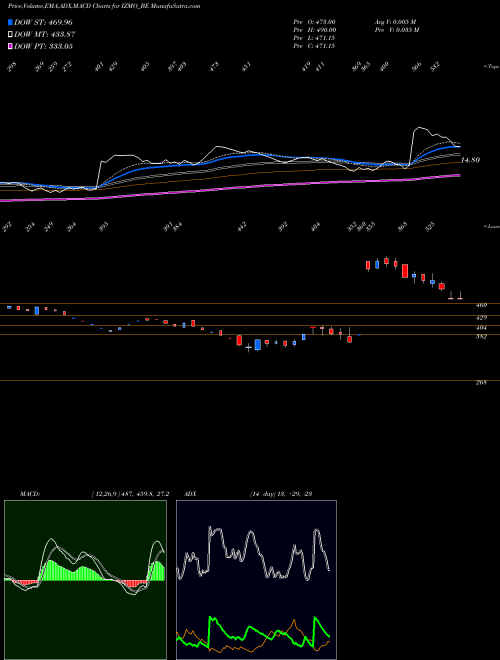Screen dimensions: 500x660
Task: Select the chart title mentioning MunafaSutra.com
Action: 104,6
